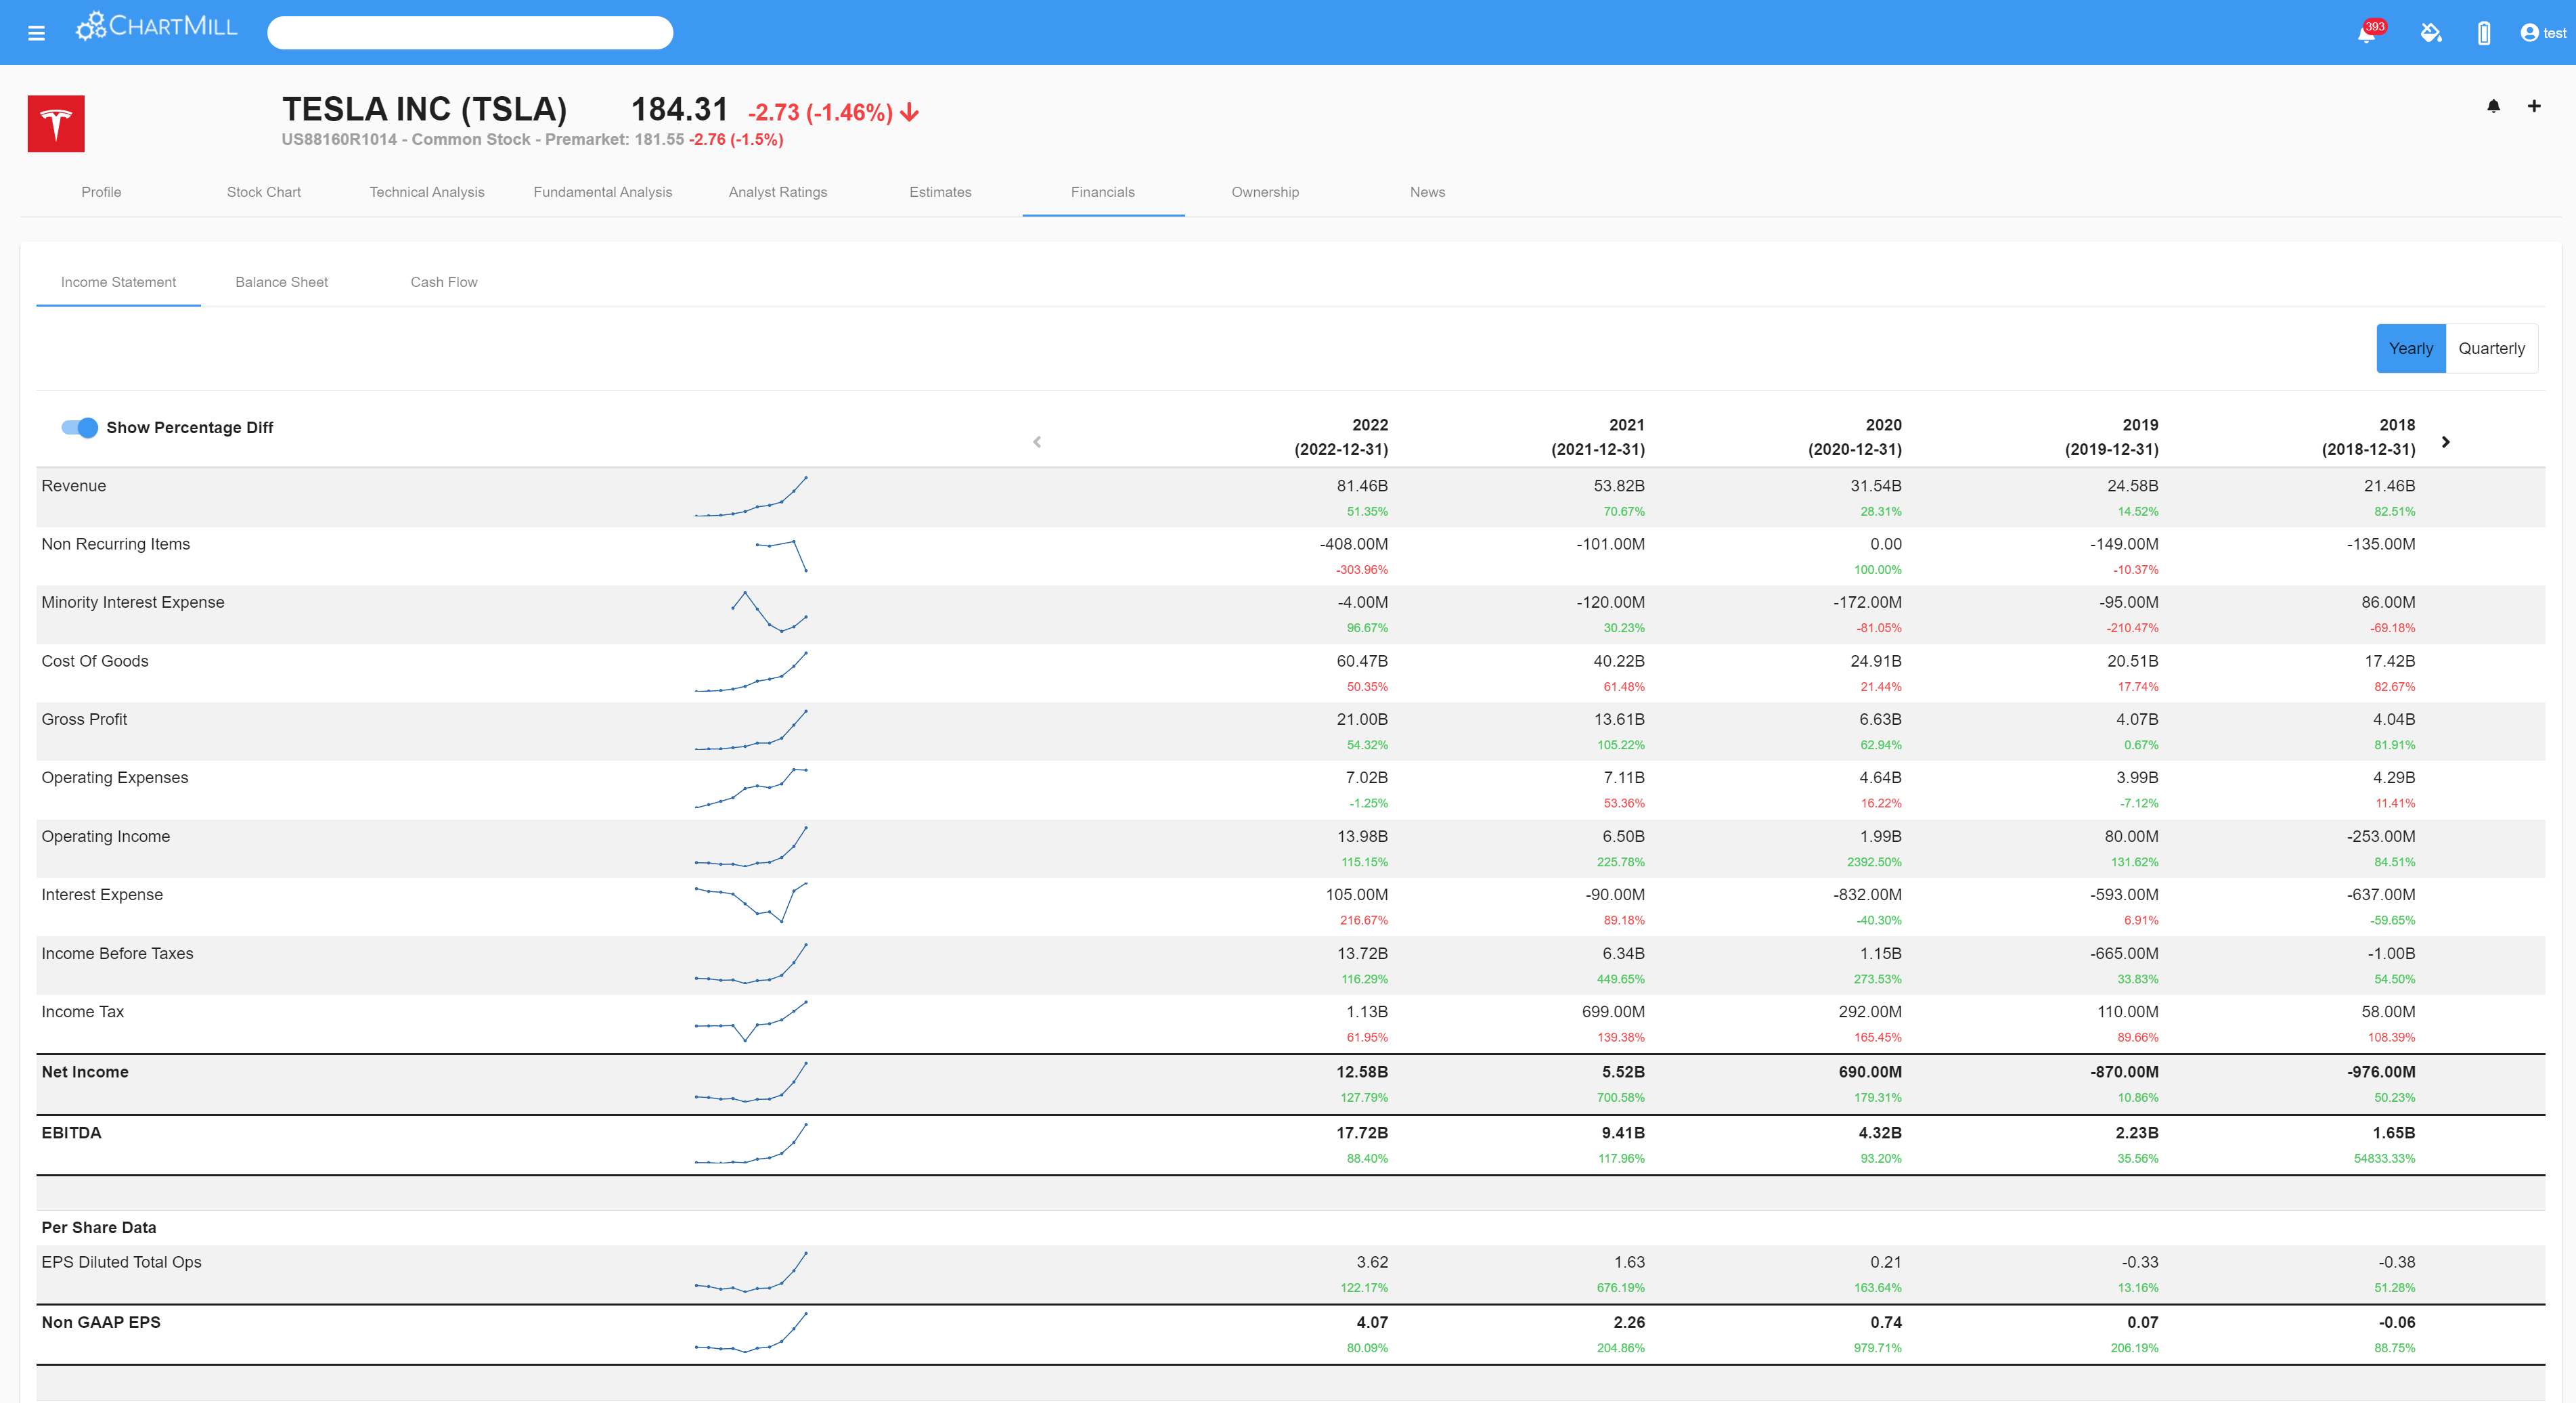
Task: Set a price alert with bell icon
Action: pos(2493,106)
